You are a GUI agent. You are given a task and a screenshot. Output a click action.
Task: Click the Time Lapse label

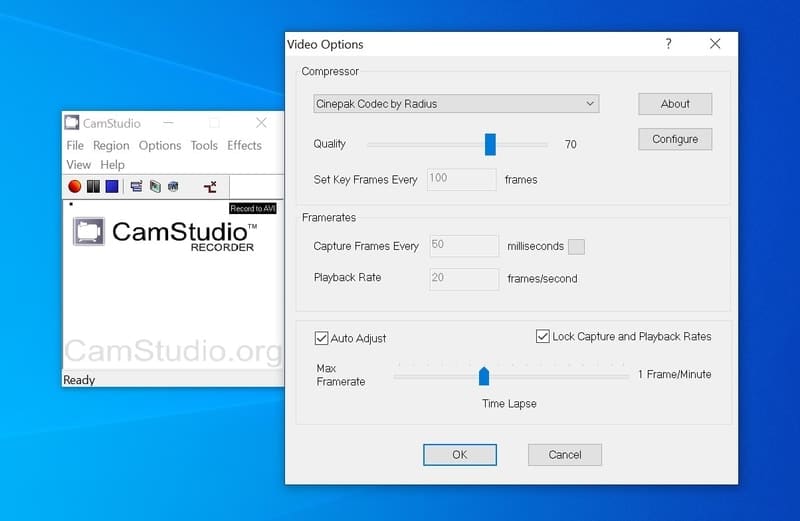tap(509, 404)
